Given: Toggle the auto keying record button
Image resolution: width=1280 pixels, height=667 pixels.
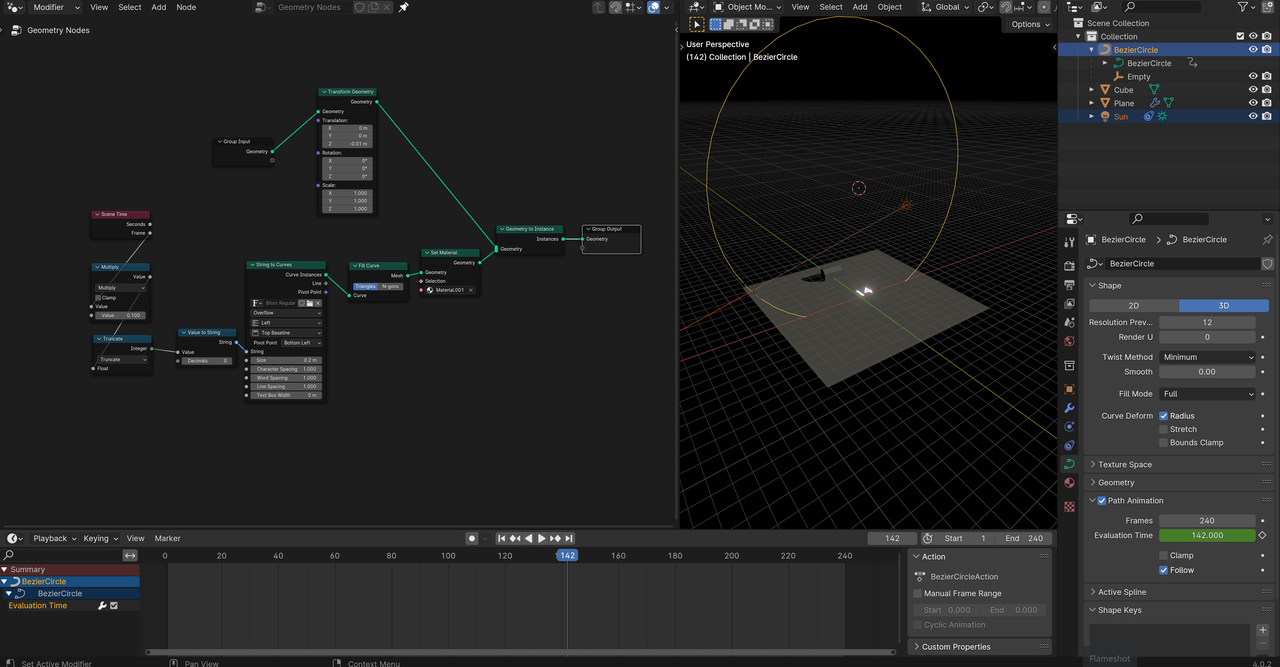Looking at the screenshot, I should [472, 538].
